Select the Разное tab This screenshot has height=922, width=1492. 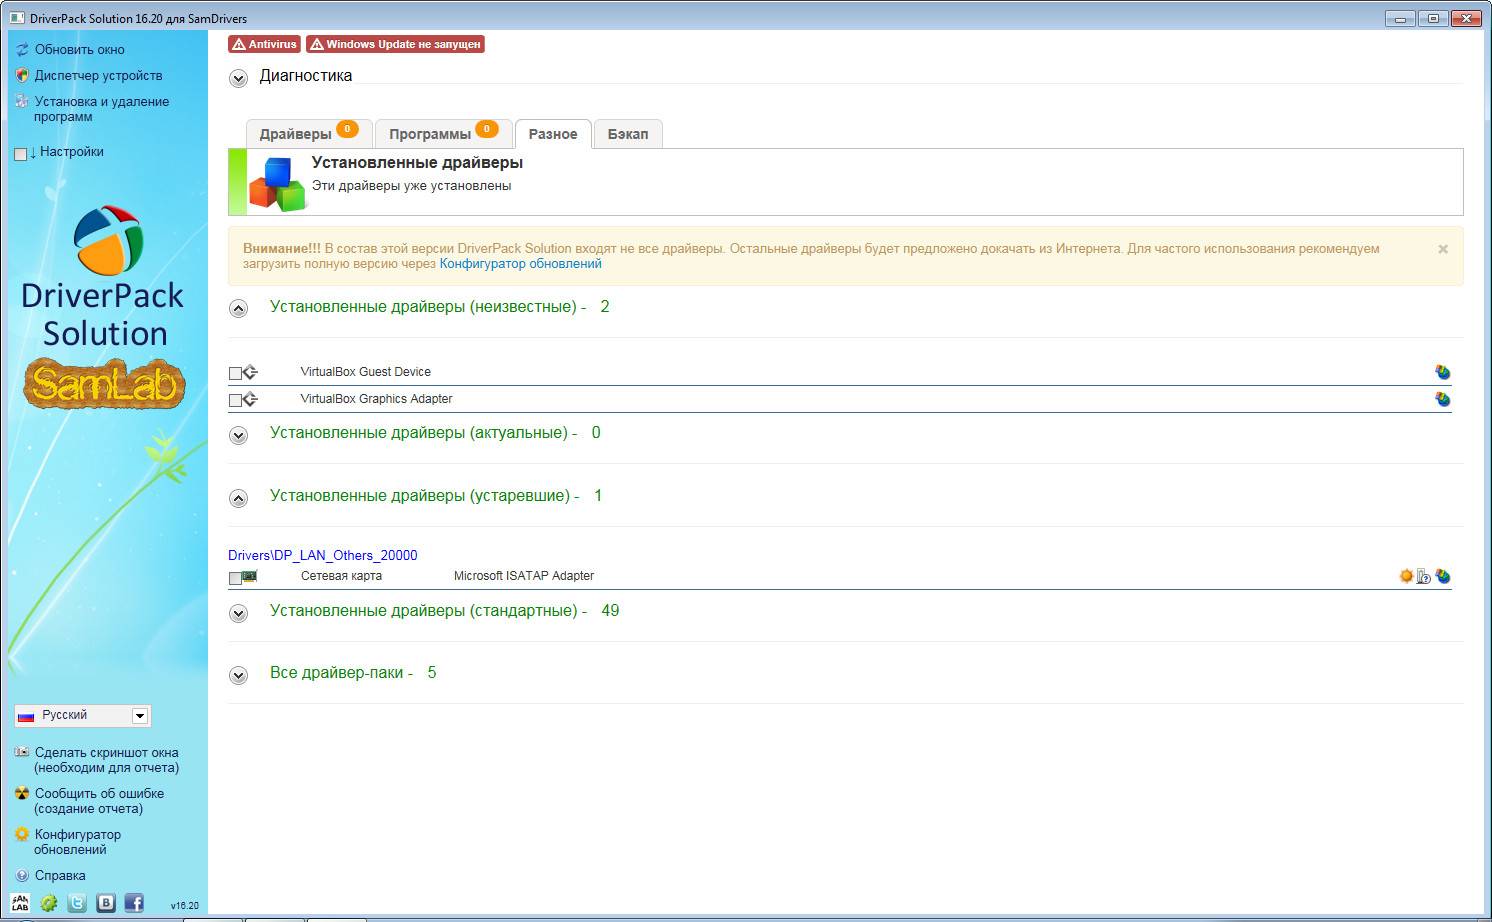[x=553, y=134]
